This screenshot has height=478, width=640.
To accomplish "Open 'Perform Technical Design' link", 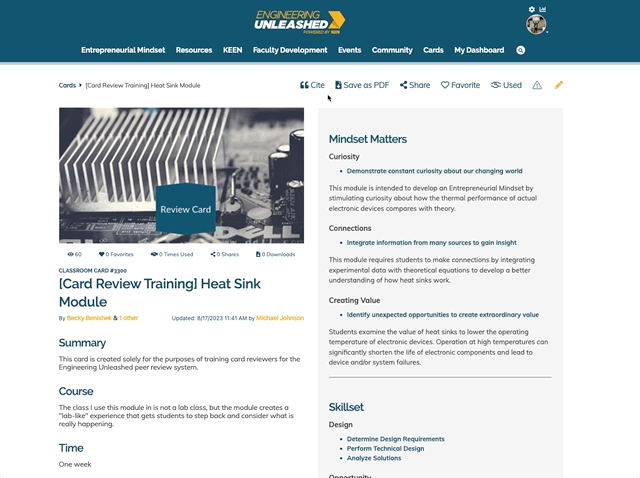I will [385, 449].
